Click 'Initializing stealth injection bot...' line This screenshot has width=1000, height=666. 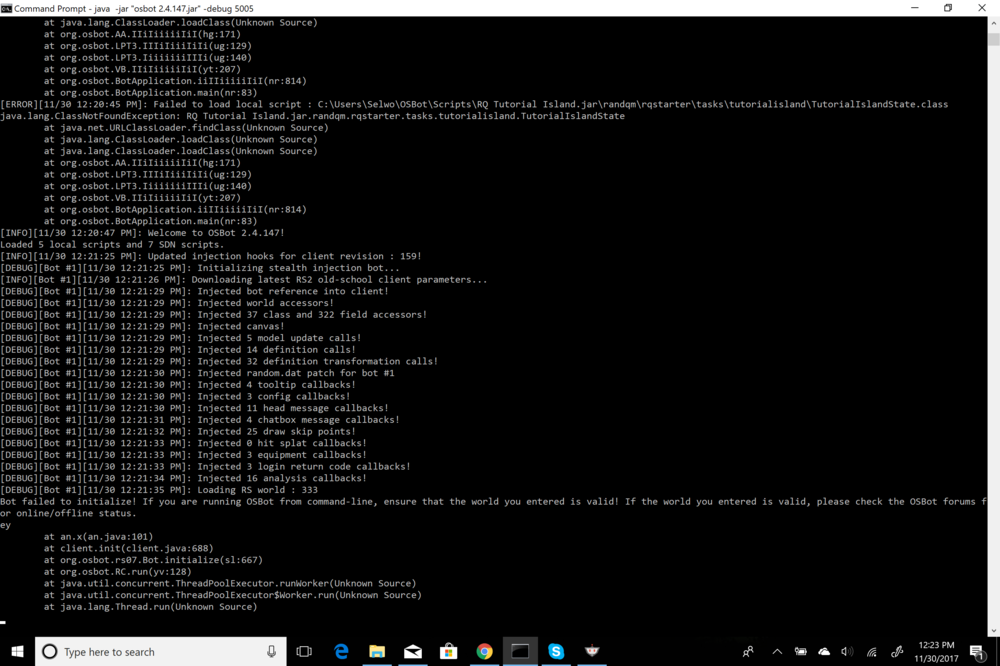200,268
